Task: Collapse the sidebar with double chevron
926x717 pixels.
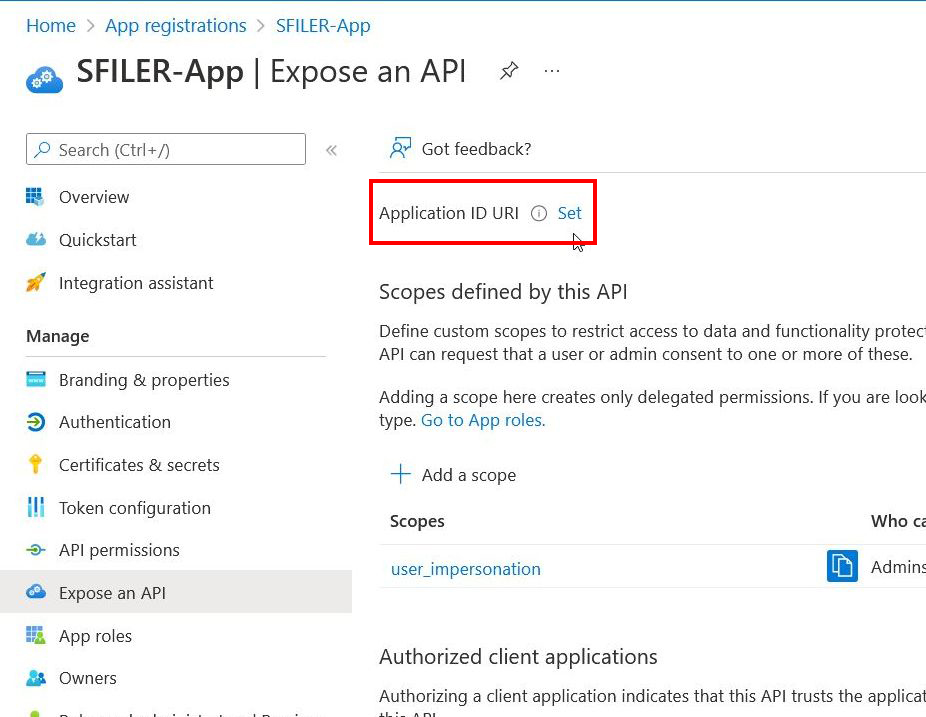Action: click(331, 150)
